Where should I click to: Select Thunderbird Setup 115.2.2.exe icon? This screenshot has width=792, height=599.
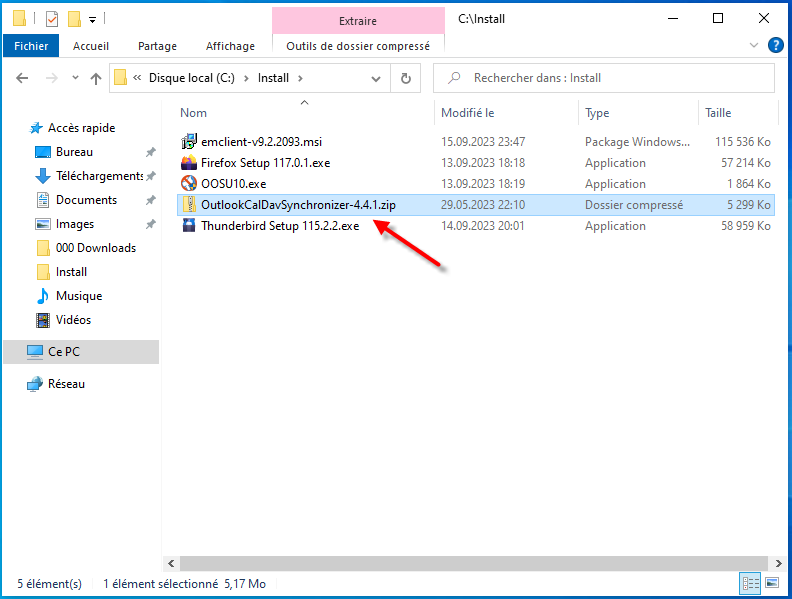click(189, 225)
